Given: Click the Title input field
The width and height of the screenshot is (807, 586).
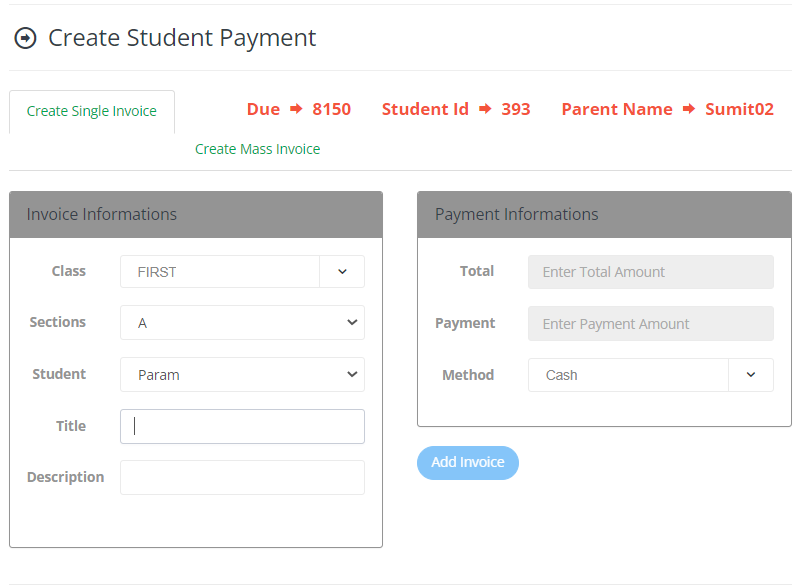Looking at the screenshot, I should (242, 426).
